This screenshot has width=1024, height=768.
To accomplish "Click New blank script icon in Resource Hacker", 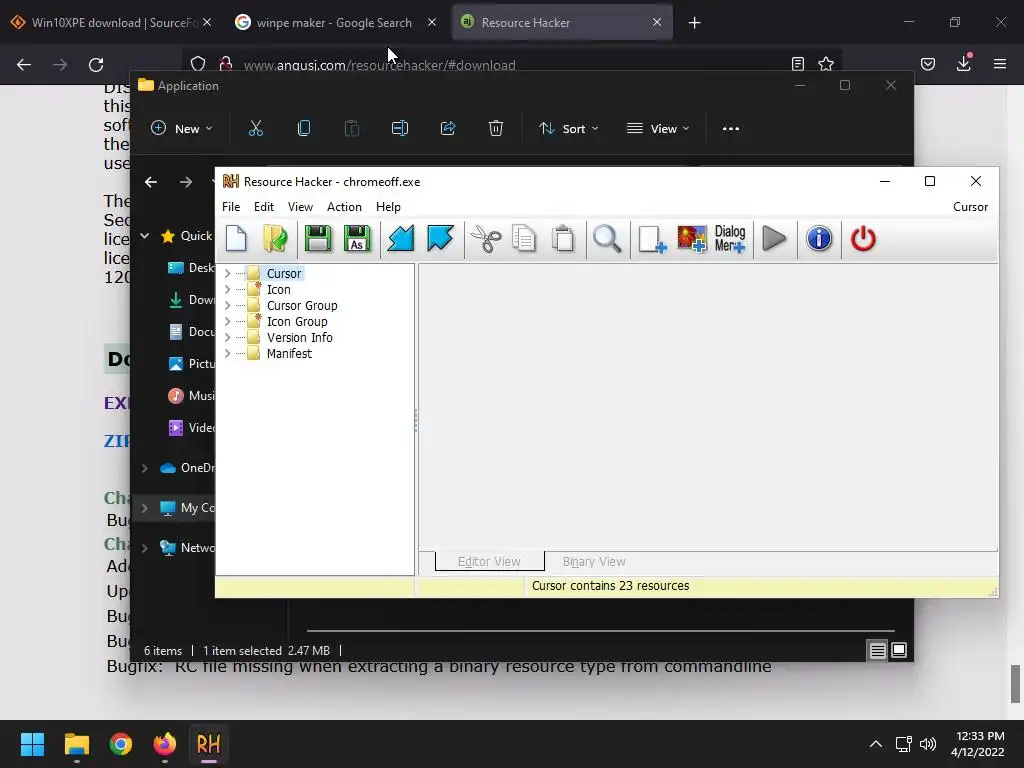I will click(x=236, y=238).
